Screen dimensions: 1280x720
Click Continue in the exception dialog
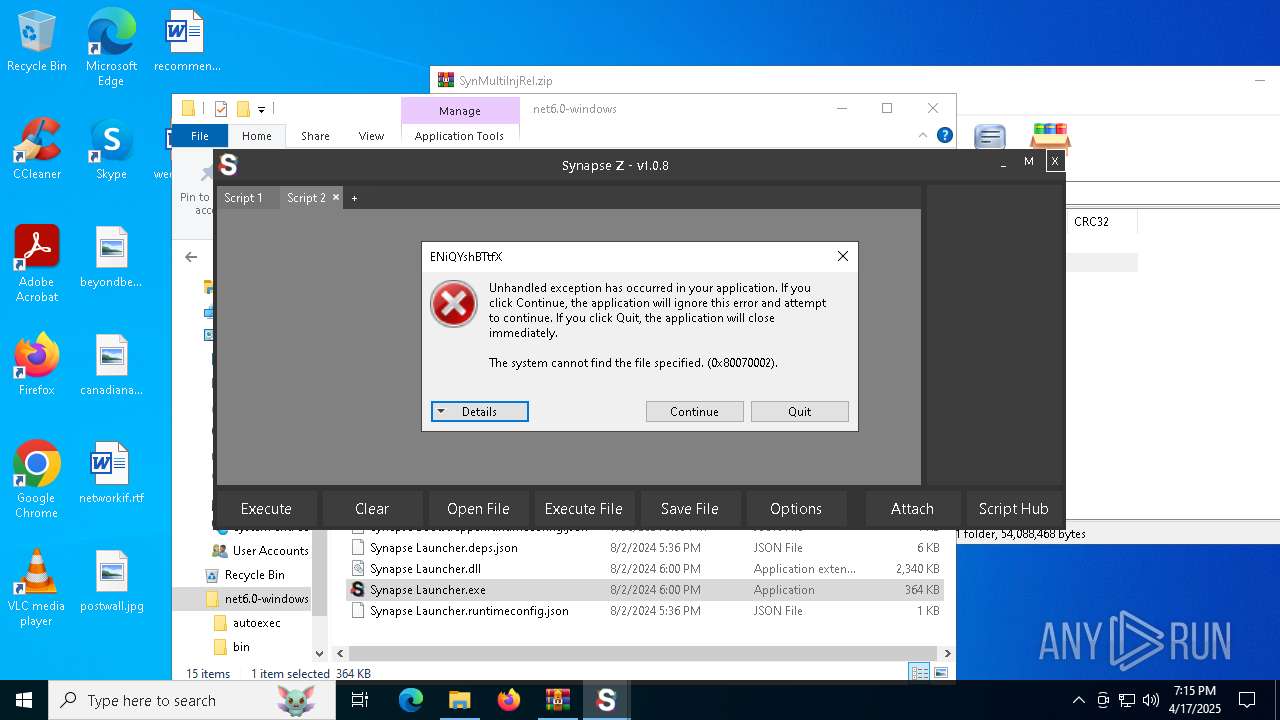695,412
